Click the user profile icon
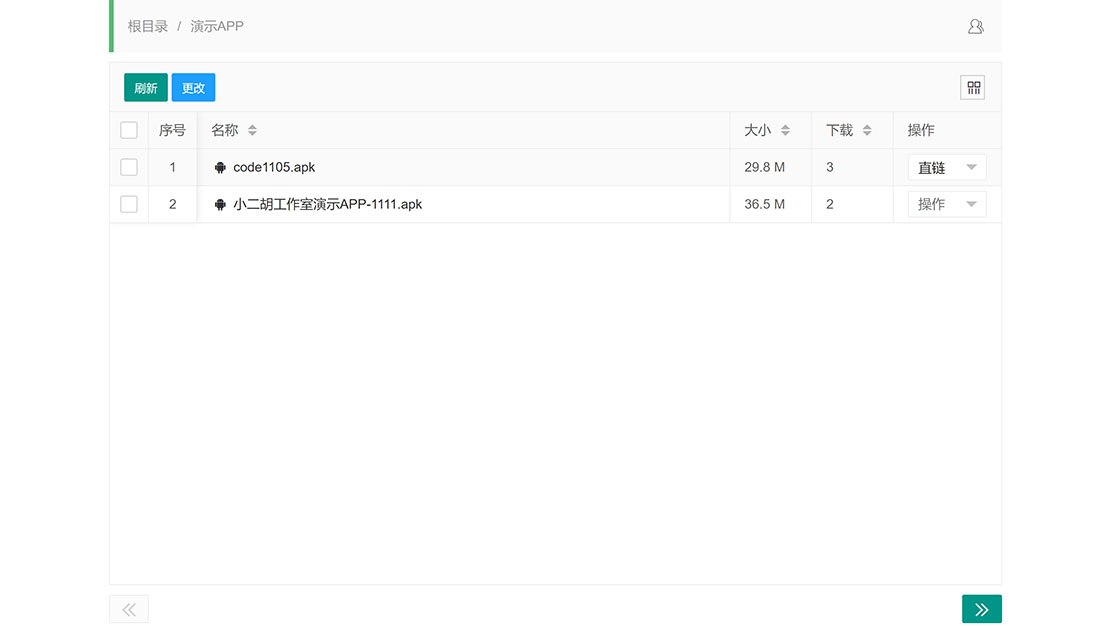The height and width of the screenshot is (626, 1111). click(x=975, y=27)
